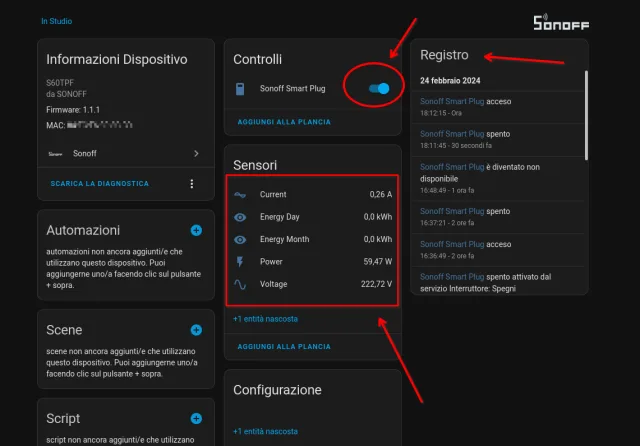This screenshot has width=640, height=446.
Task: Show hidden entity in Configurazione card
Action: click(x=265, y=432)
